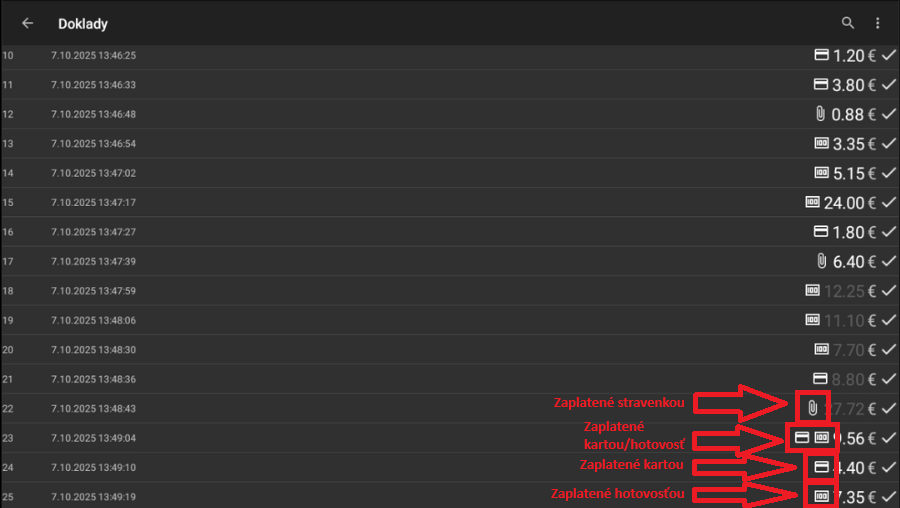Click the card icon on receipt 24
This screenshot has width=900, height=508.
tap(821, 466)
